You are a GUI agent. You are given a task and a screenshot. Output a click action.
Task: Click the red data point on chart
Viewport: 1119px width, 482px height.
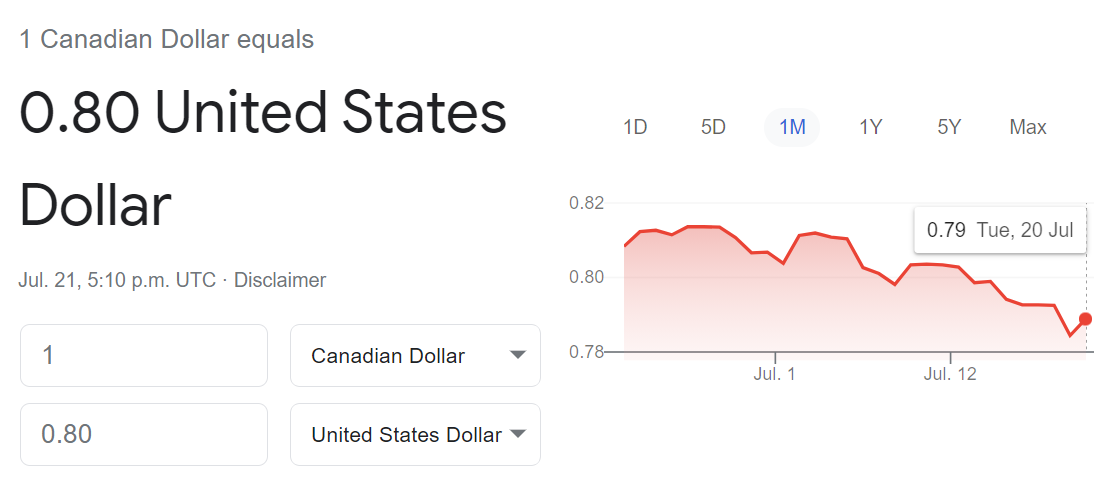coord(1085,318)
